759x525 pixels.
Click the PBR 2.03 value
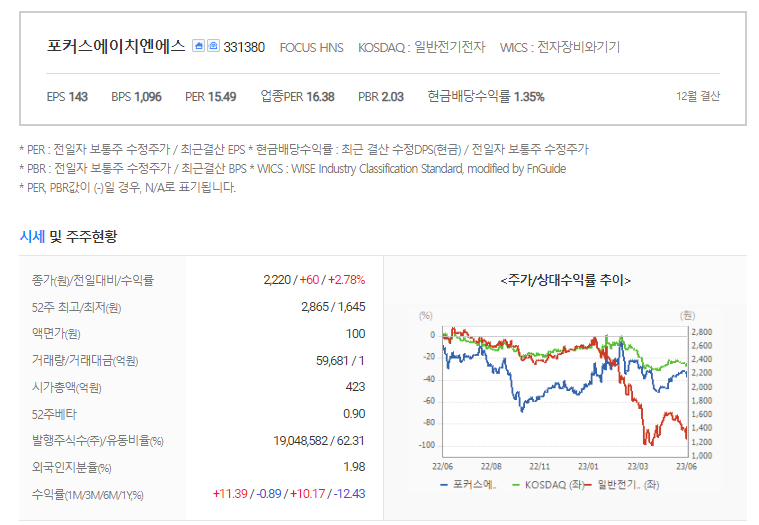pos(381,97)
